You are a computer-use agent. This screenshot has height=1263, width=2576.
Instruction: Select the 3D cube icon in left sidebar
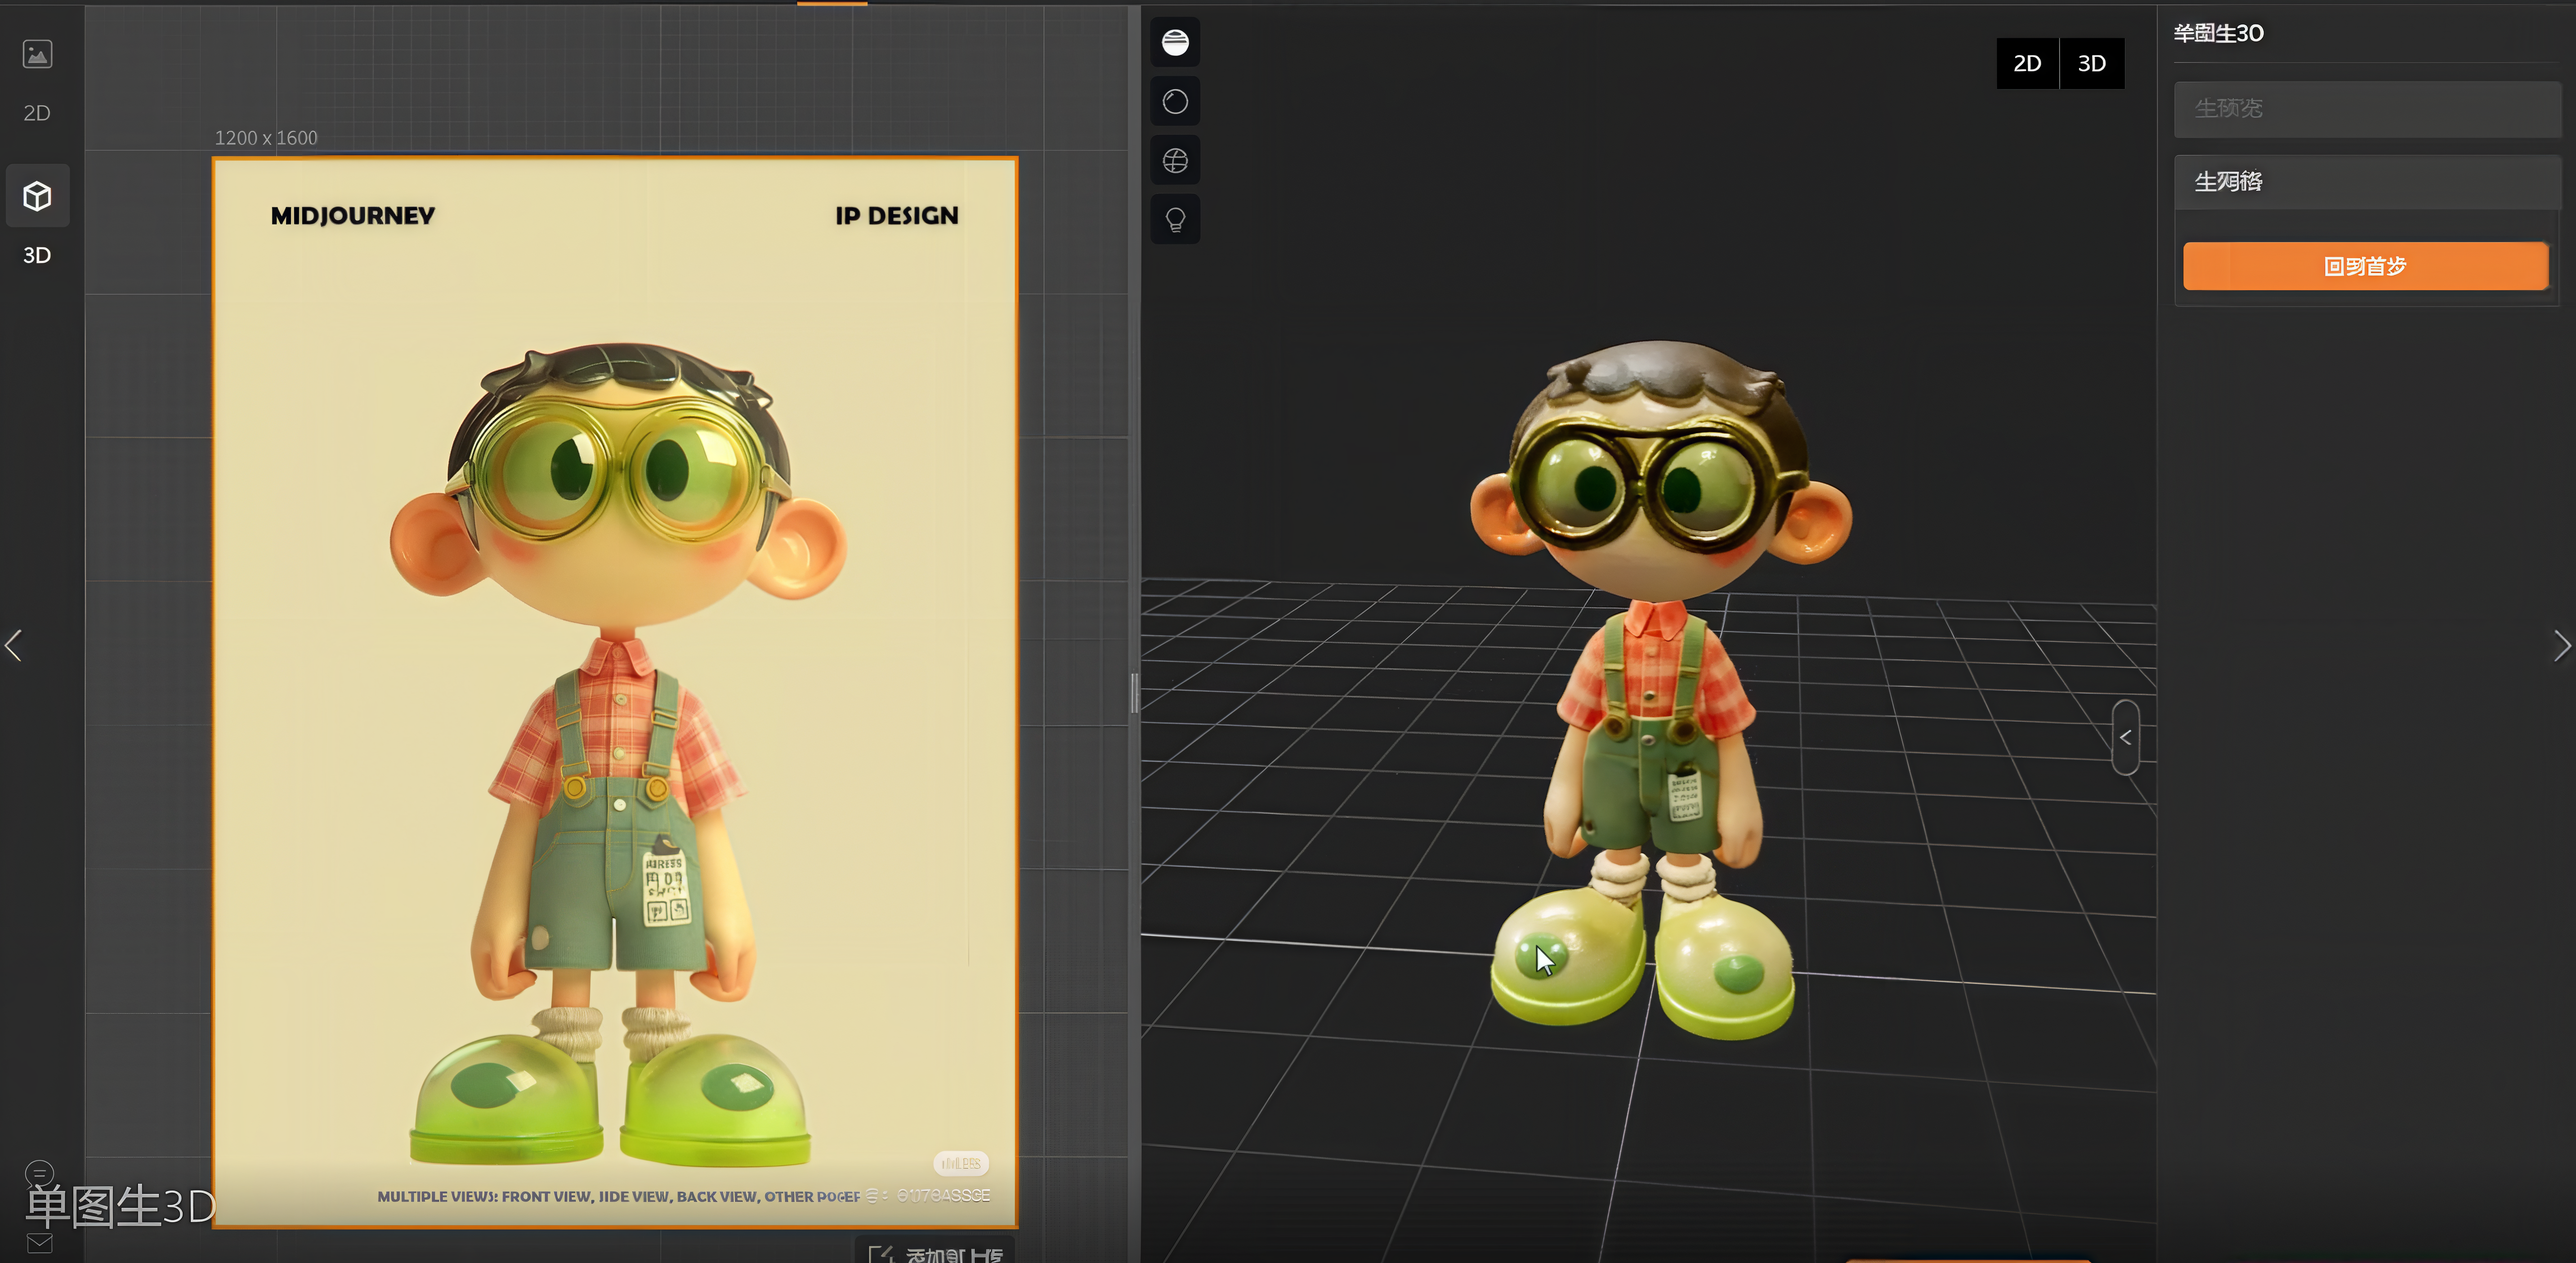pos(37,196)
